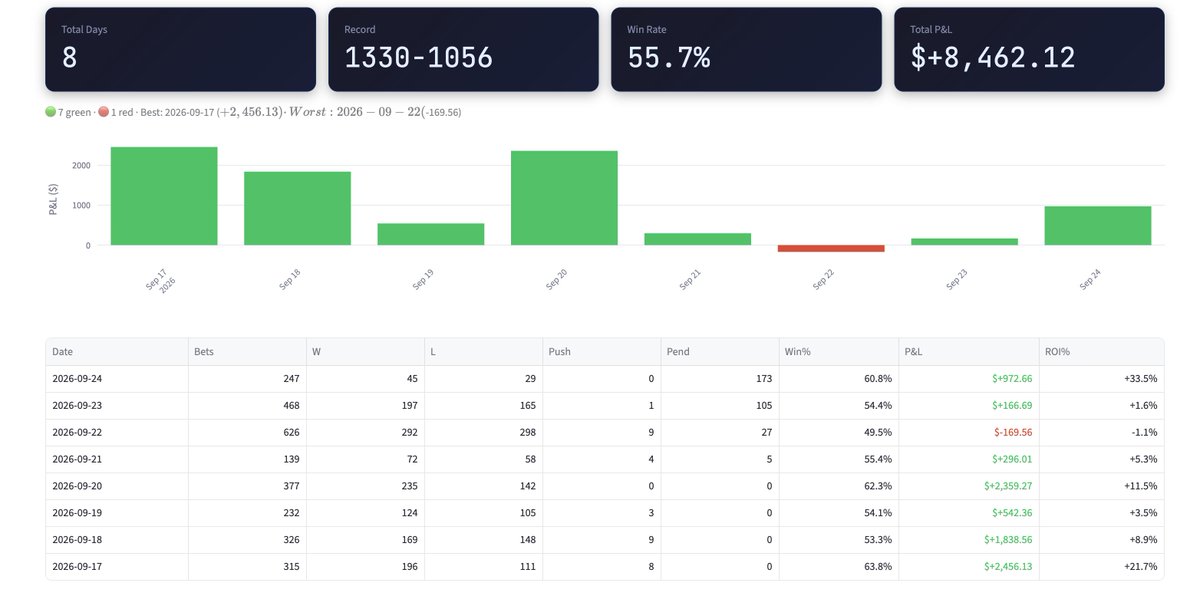Sort table by Bets column header

[x=247, y=352]
